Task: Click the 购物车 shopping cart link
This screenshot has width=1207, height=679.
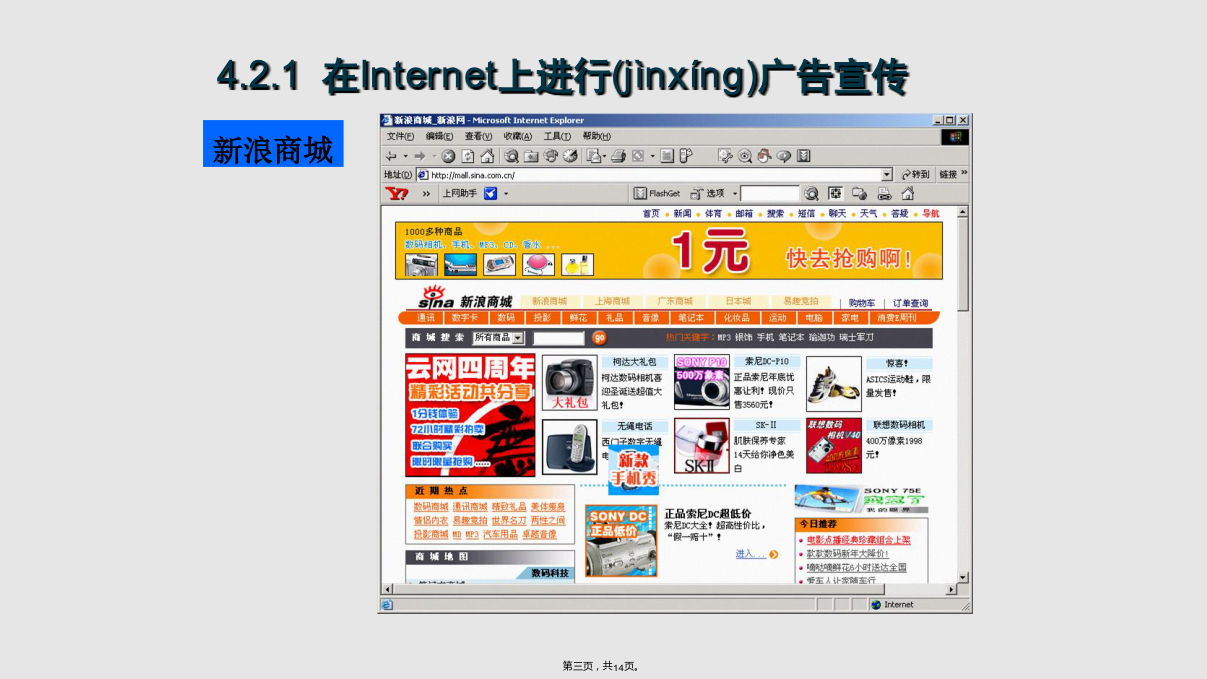Action: 862,303
